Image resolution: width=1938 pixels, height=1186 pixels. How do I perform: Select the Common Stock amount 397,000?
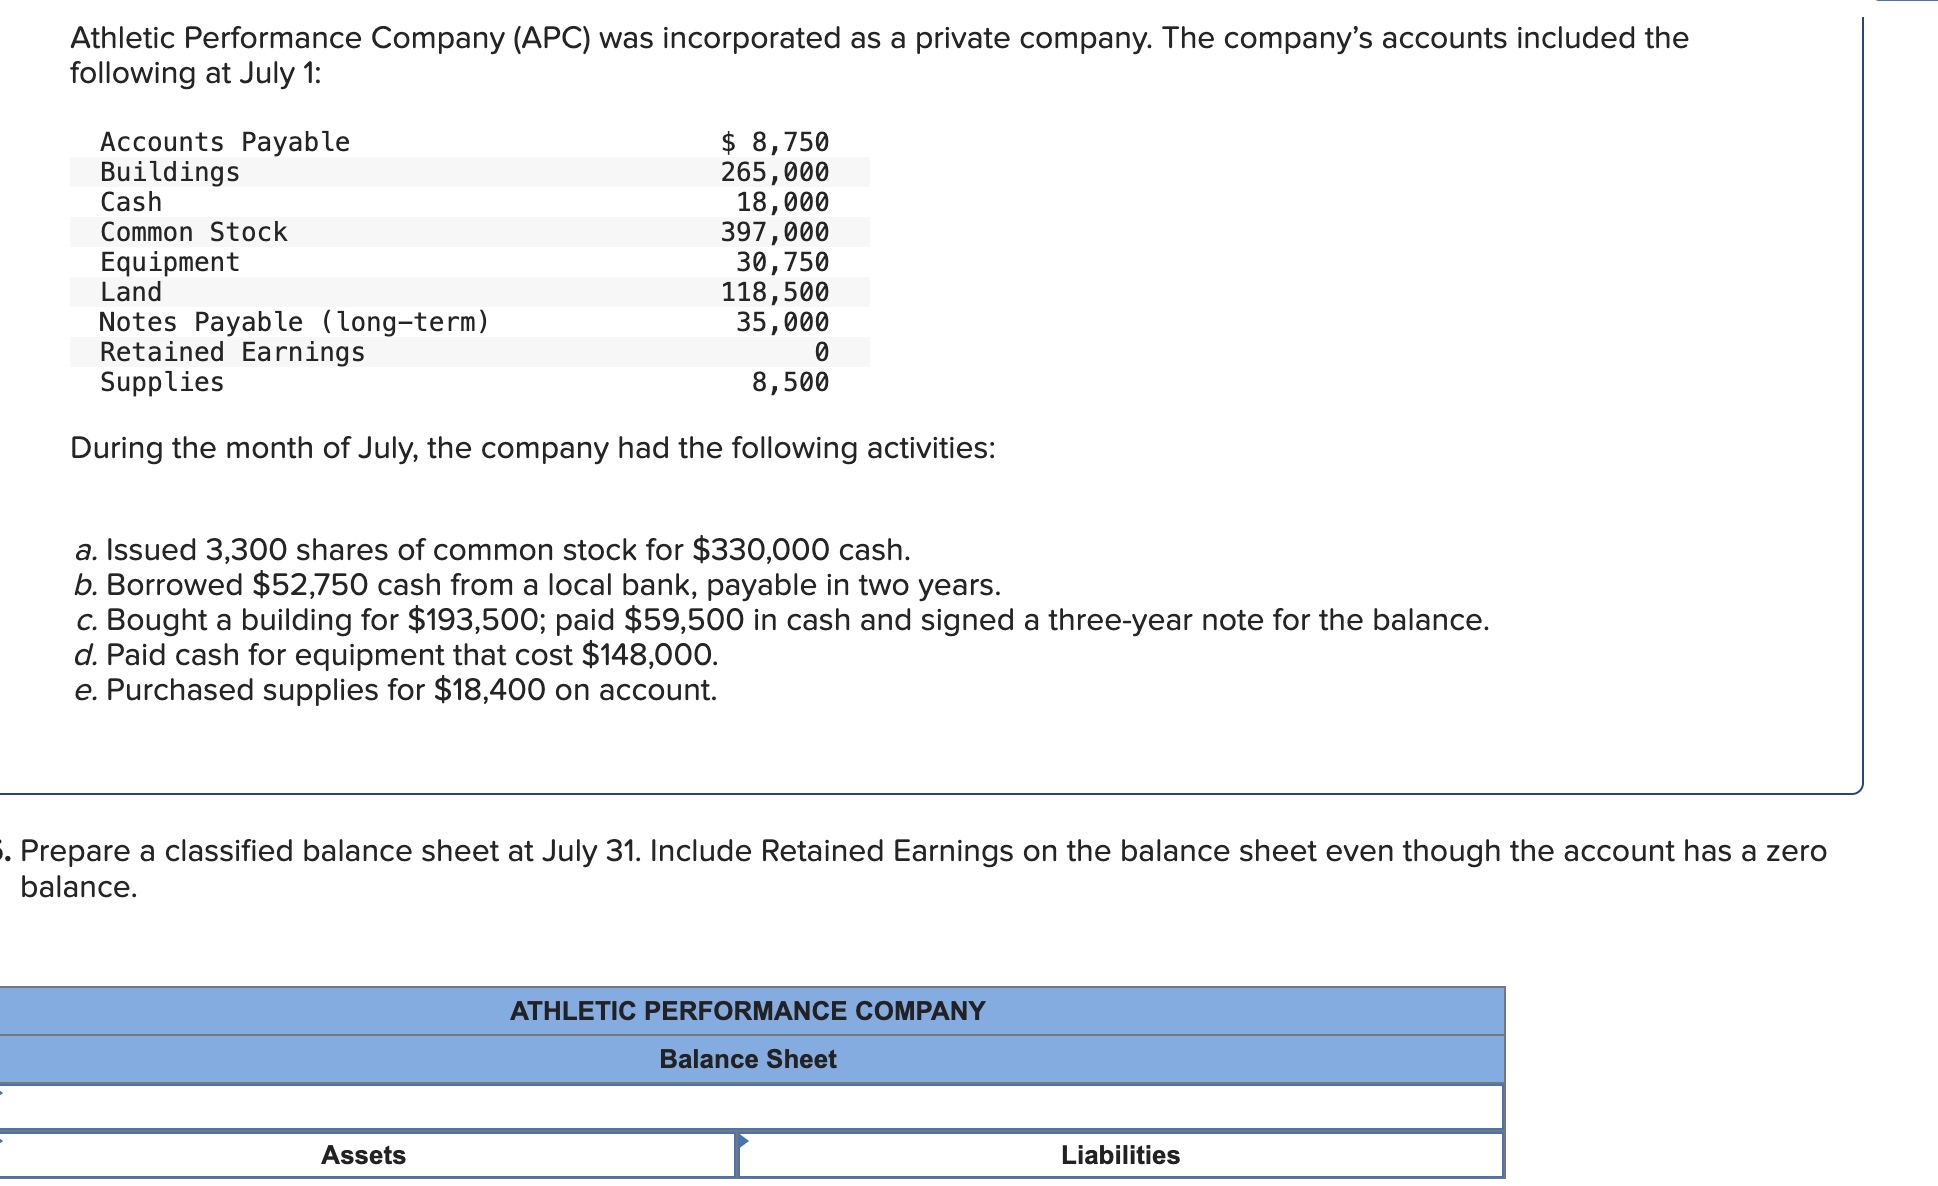(775, 232)
